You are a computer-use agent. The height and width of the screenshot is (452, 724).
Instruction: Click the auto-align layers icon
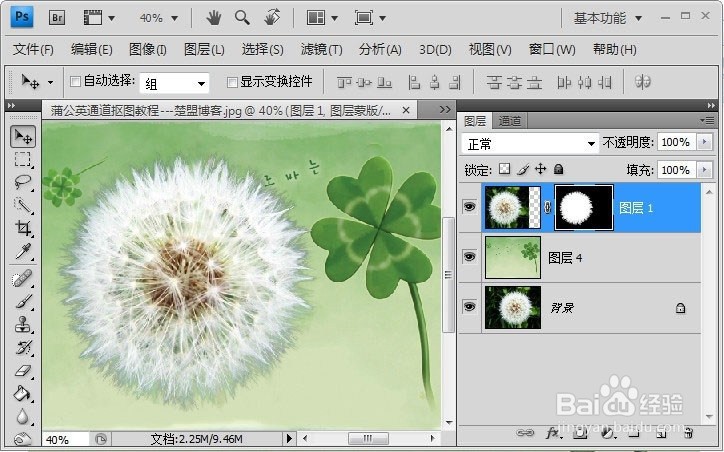click(x=642, y=82)
